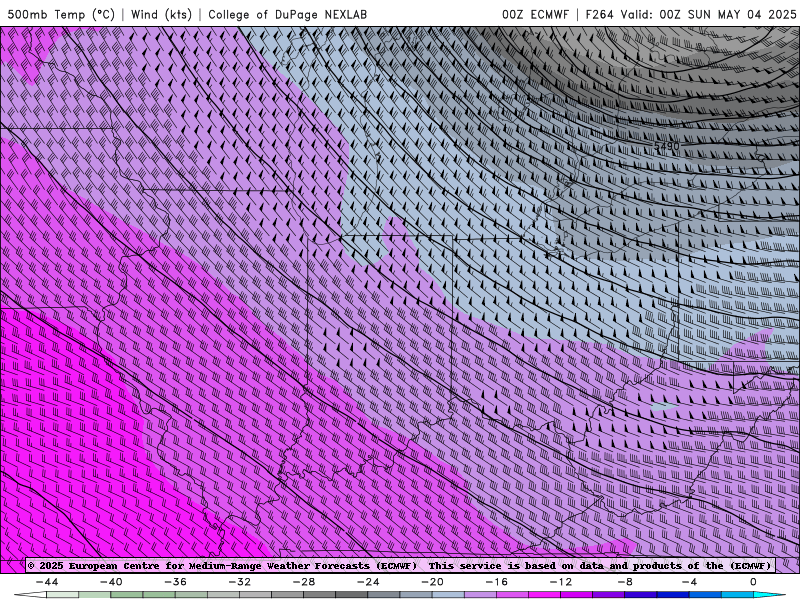Click the white arrow end of the colorbar

pyautogui.click(x=30, y=595)
